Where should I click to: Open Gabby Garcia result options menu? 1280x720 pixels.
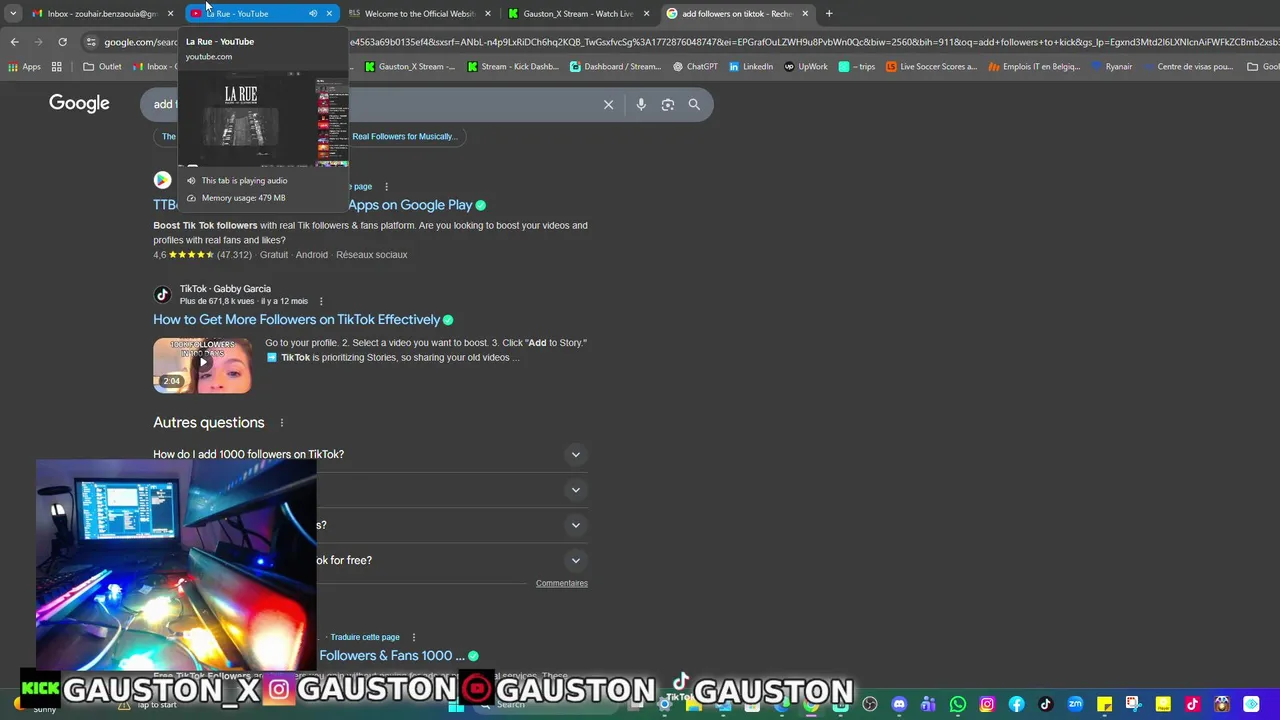[x=321, y=301]
